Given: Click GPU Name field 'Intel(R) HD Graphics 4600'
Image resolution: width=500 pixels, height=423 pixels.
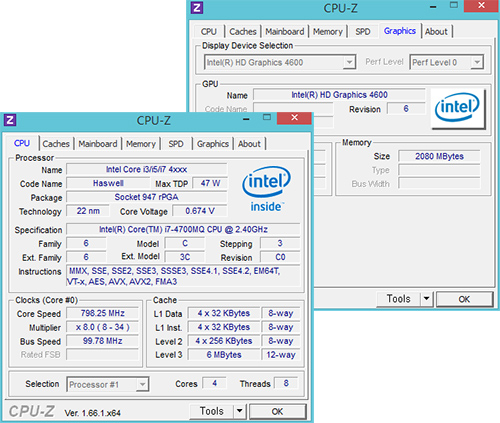Looking at the screenshot, I should click(x=339, y=95).
